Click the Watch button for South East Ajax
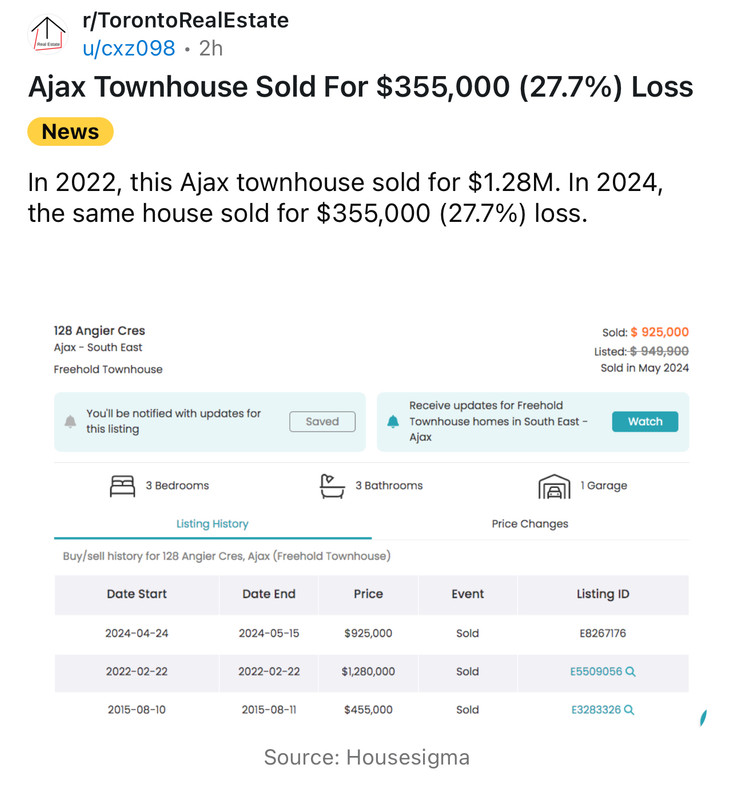The height and width of the screenshot is (800, 734). coord(645,421)
